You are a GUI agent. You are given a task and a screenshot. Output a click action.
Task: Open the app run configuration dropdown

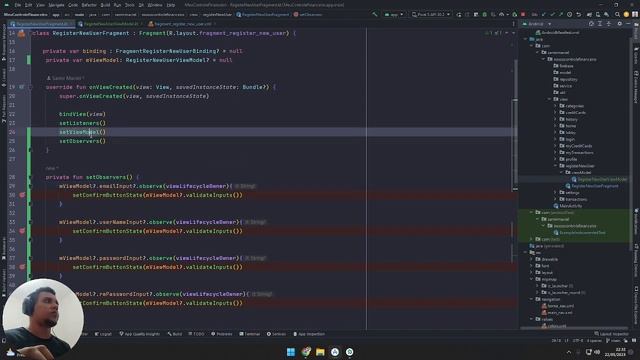pyautogui.click(x=393, y=14)
